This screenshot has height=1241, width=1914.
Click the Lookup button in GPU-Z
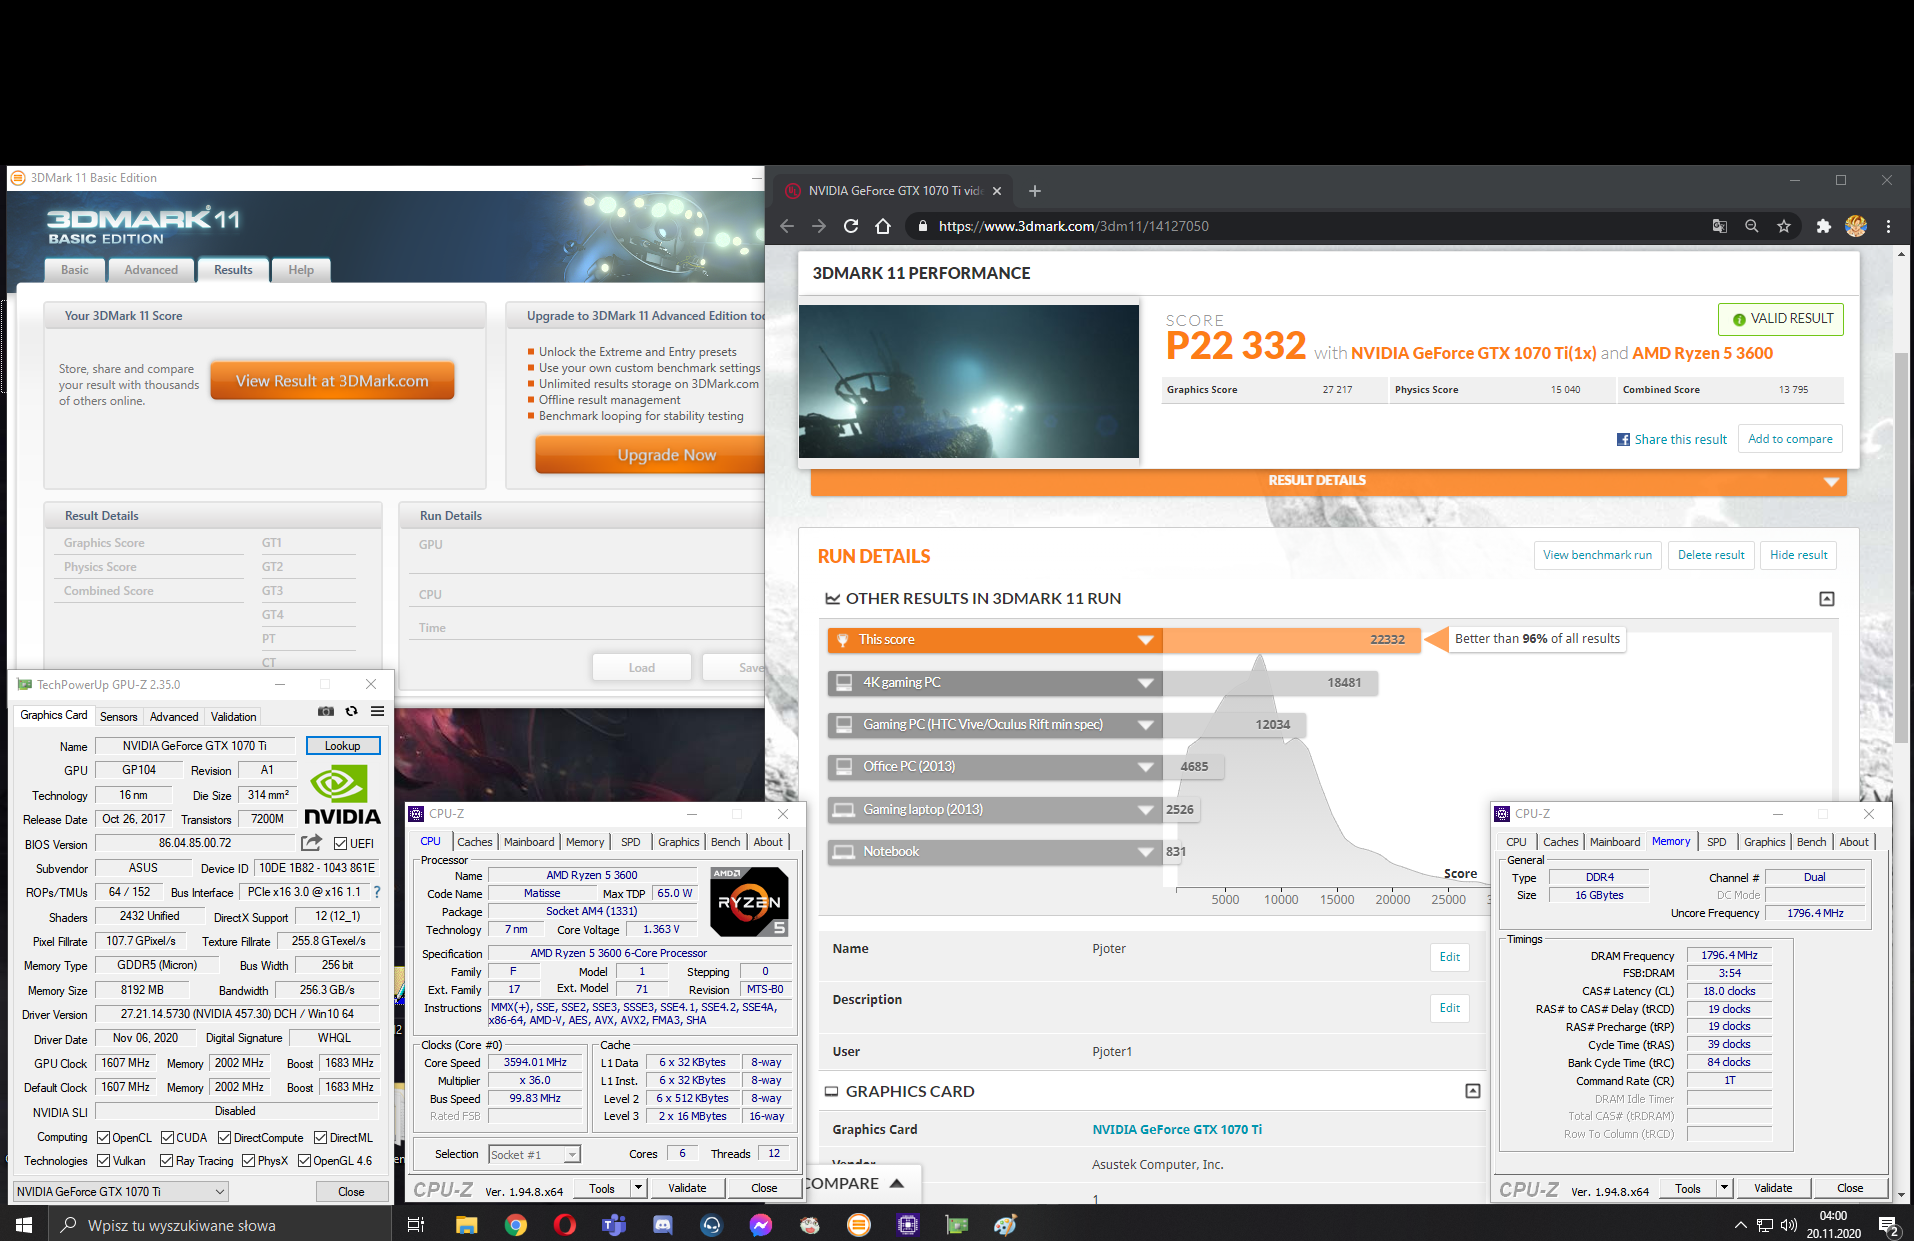click(x=342, y=746)
